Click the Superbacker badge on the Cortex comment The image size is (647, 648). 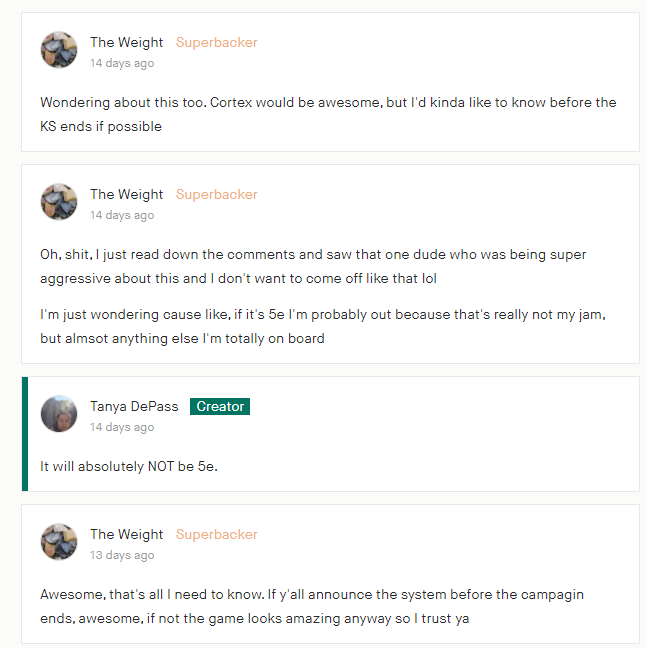click(216, 42)
